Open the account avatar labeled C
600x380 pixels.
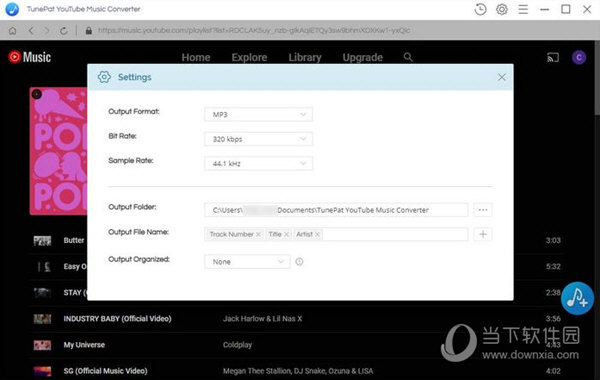point(579,57)
